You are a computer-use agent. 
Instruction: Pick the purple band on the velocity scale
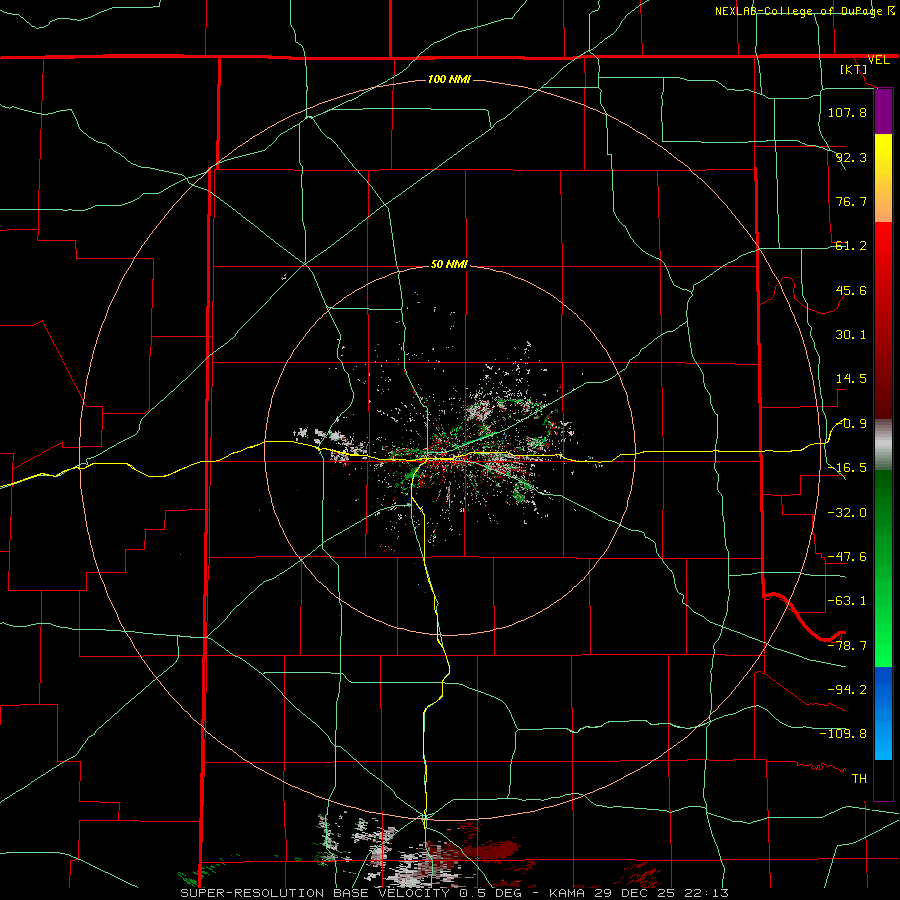coord(883,112)
